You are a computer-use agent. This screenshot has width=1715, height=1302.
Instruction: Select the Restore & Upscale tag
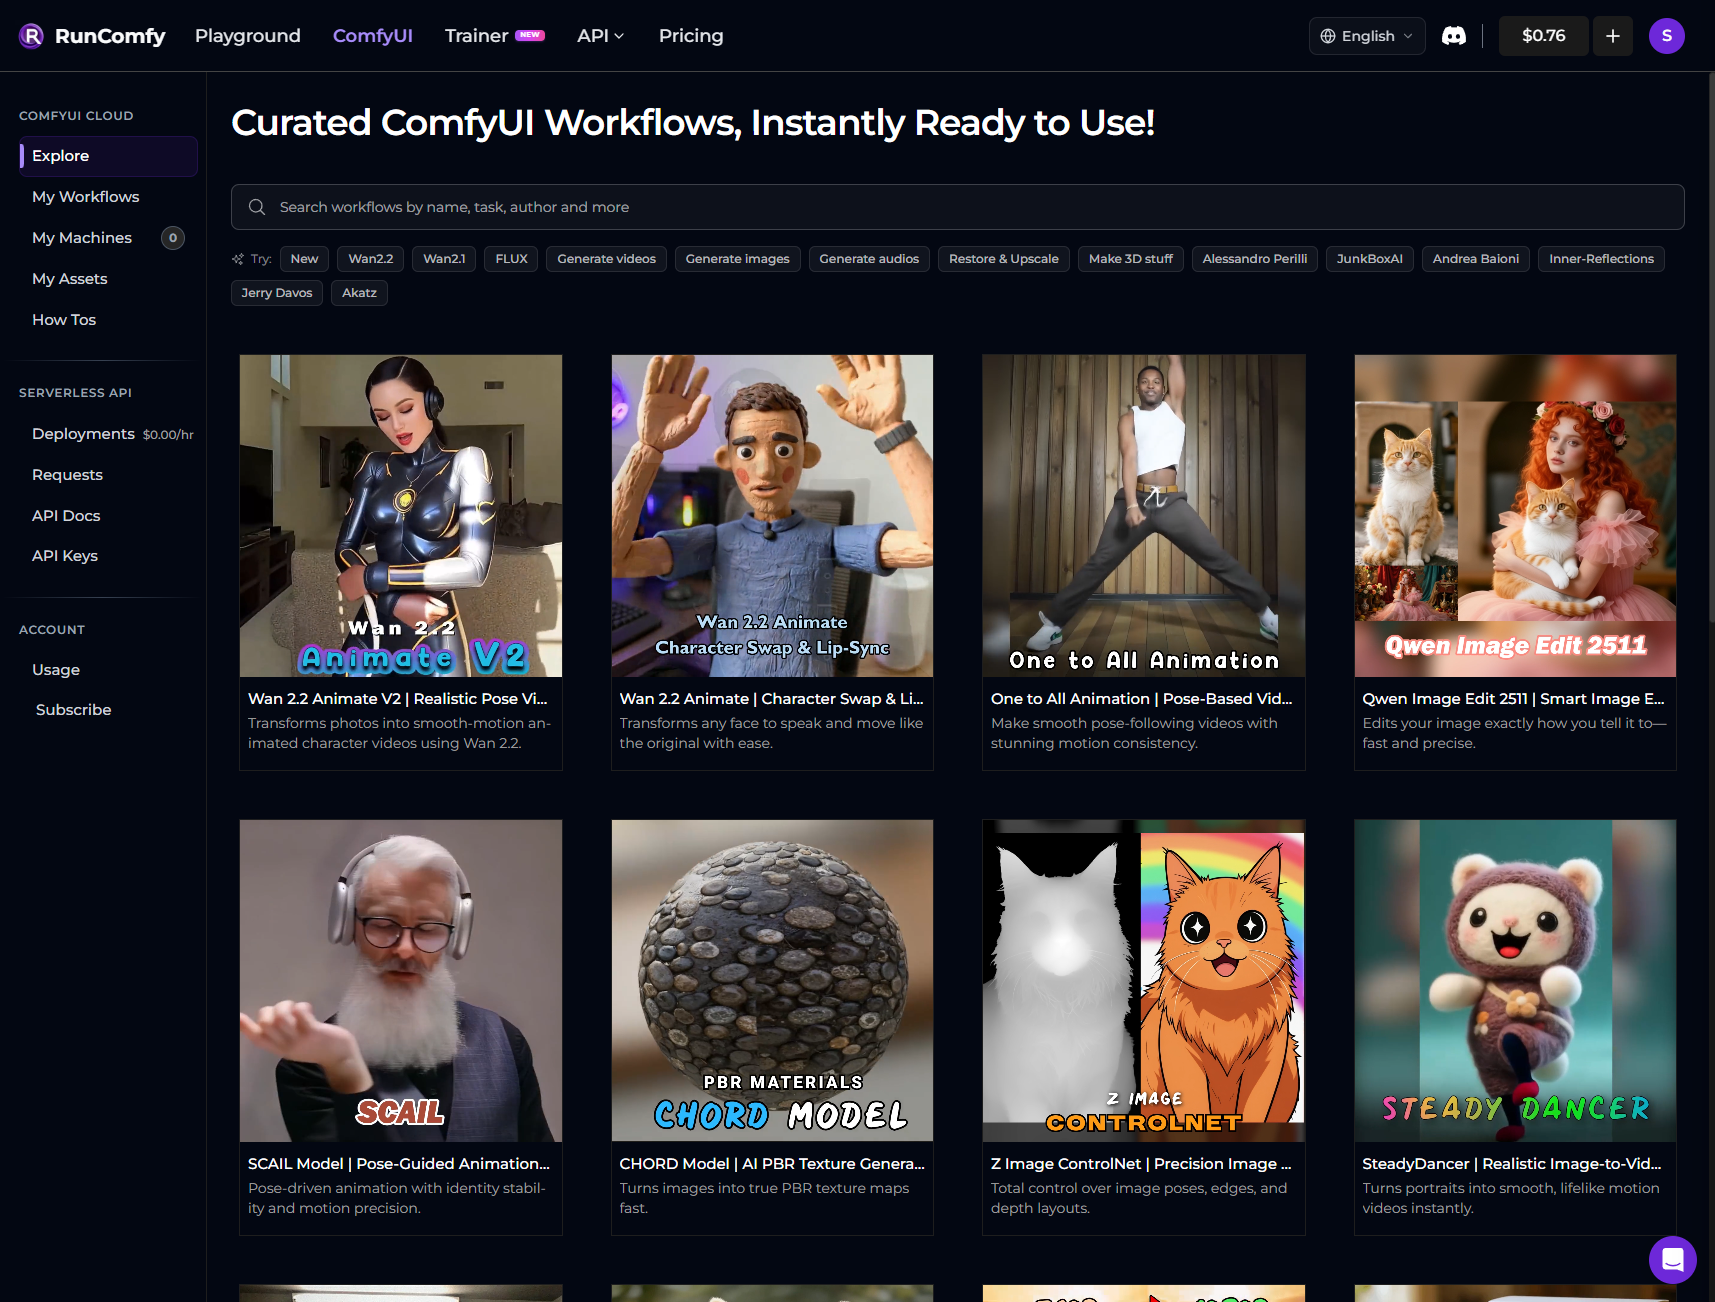pos(1003,259)
